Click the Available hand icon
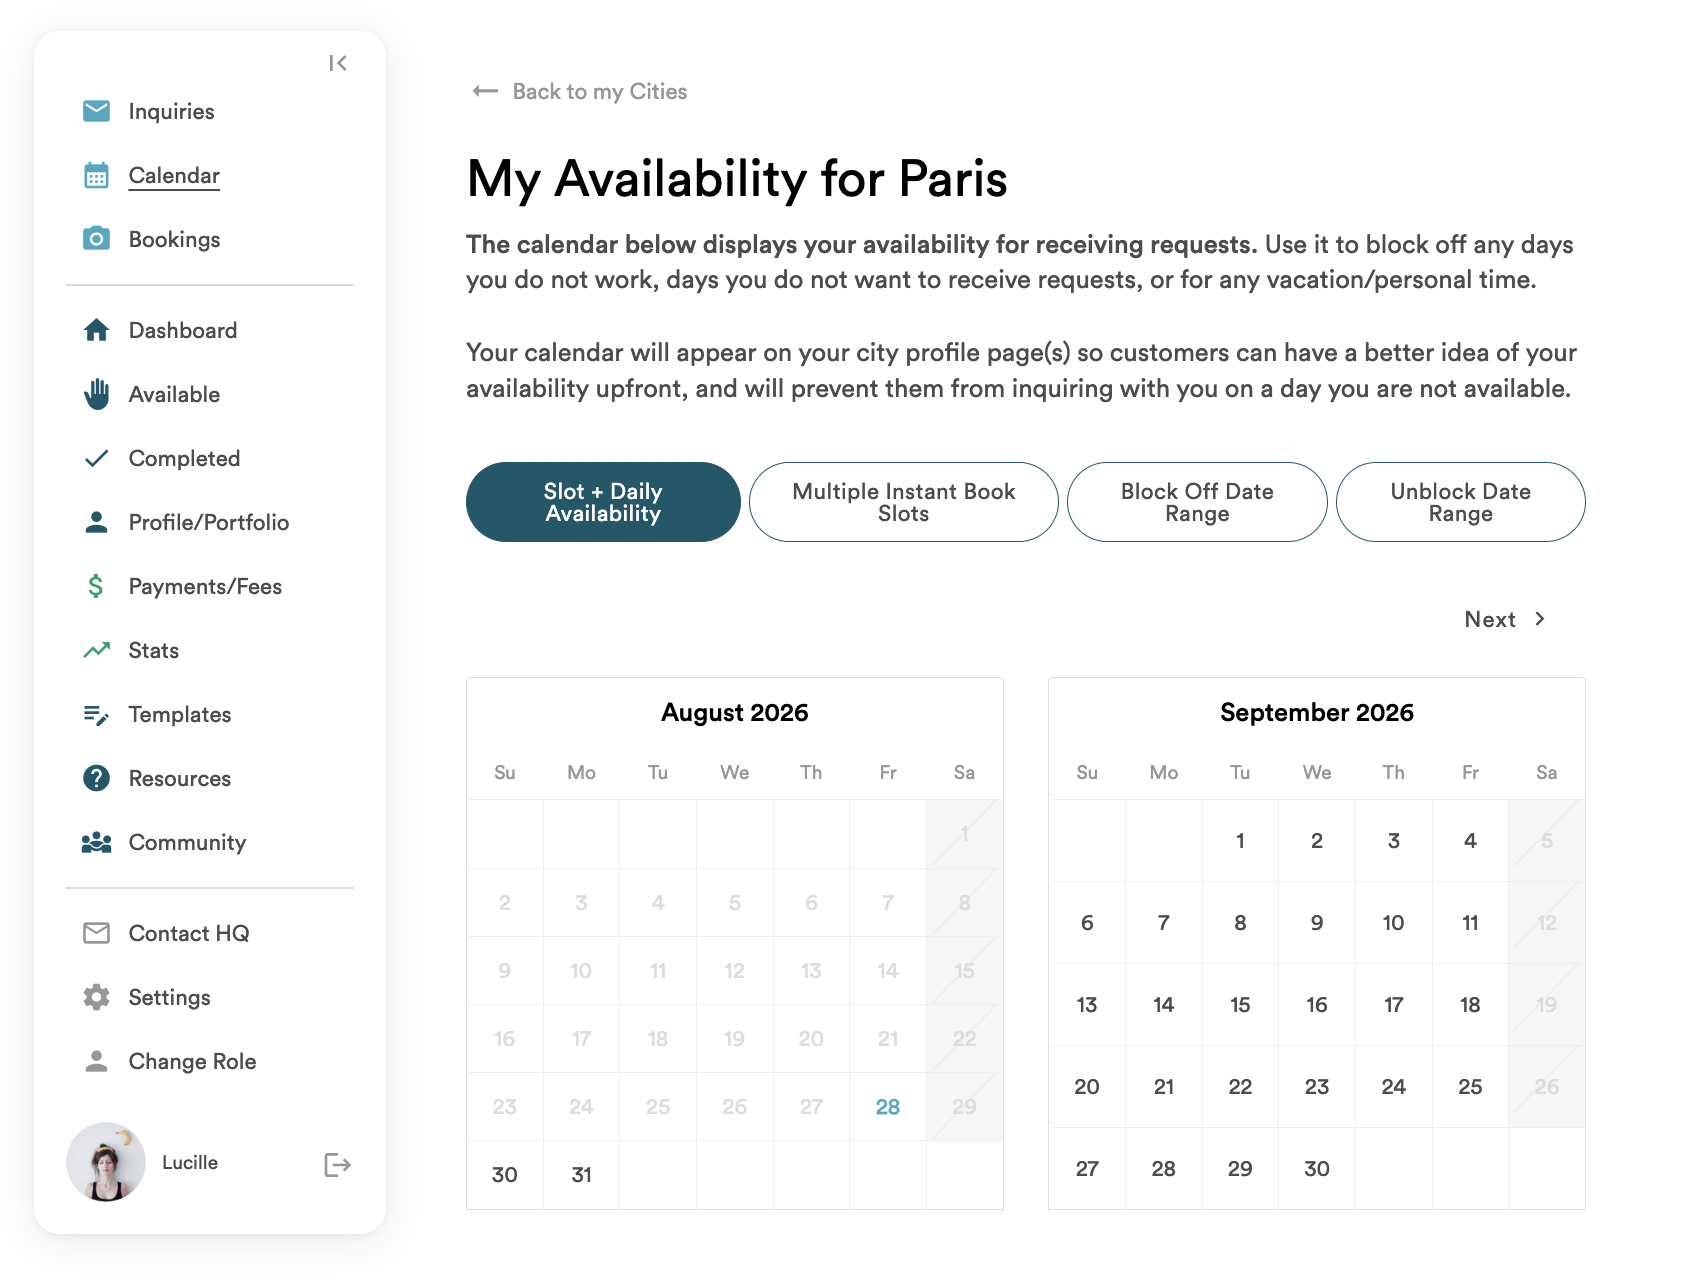Image resolution: width=1706 pixels, height=1288 pixels. point(96,394)
